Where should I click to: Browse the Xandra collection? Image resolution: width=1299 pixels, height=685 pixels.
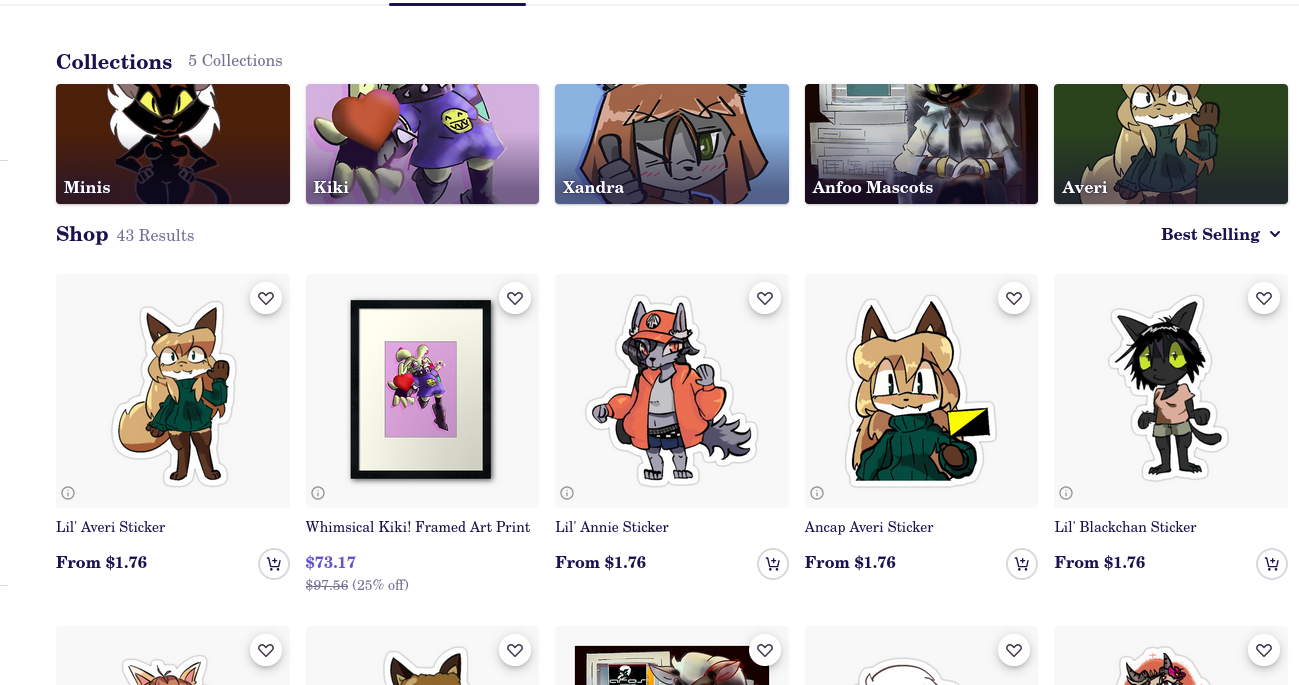pyautogui.click(x=672, y=144)
